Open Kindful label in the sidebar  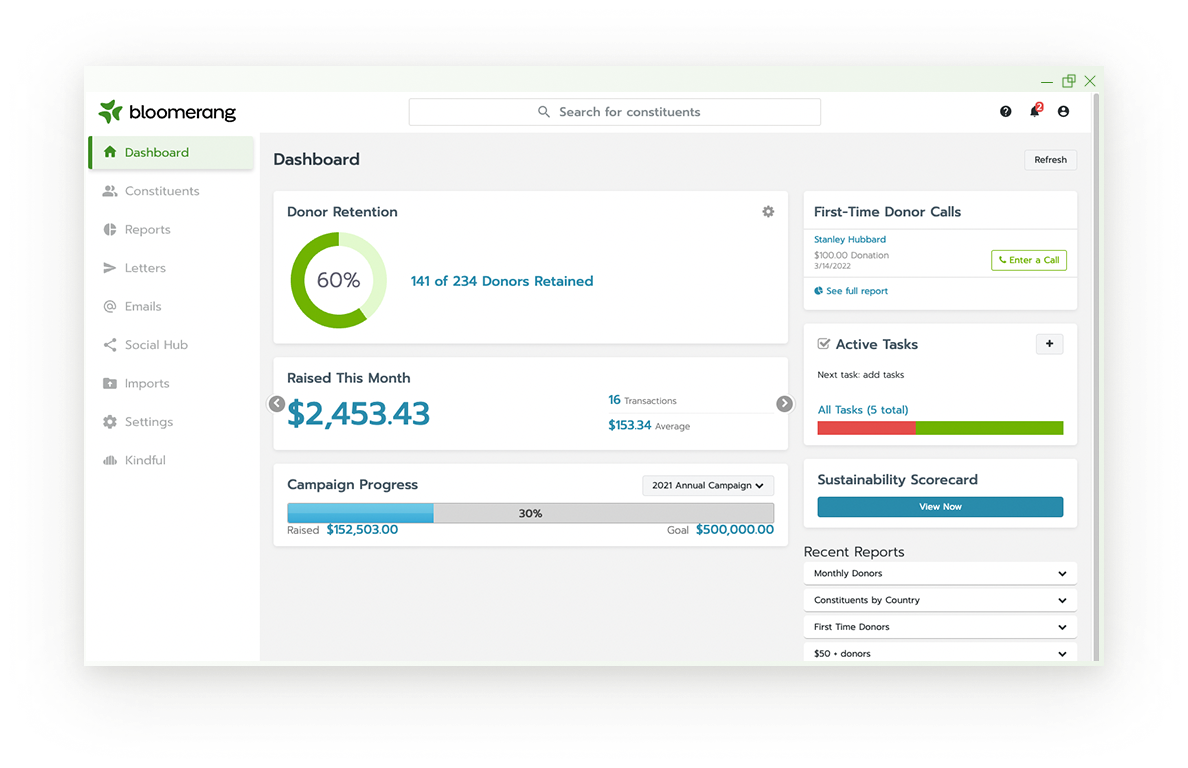[145, 460]
